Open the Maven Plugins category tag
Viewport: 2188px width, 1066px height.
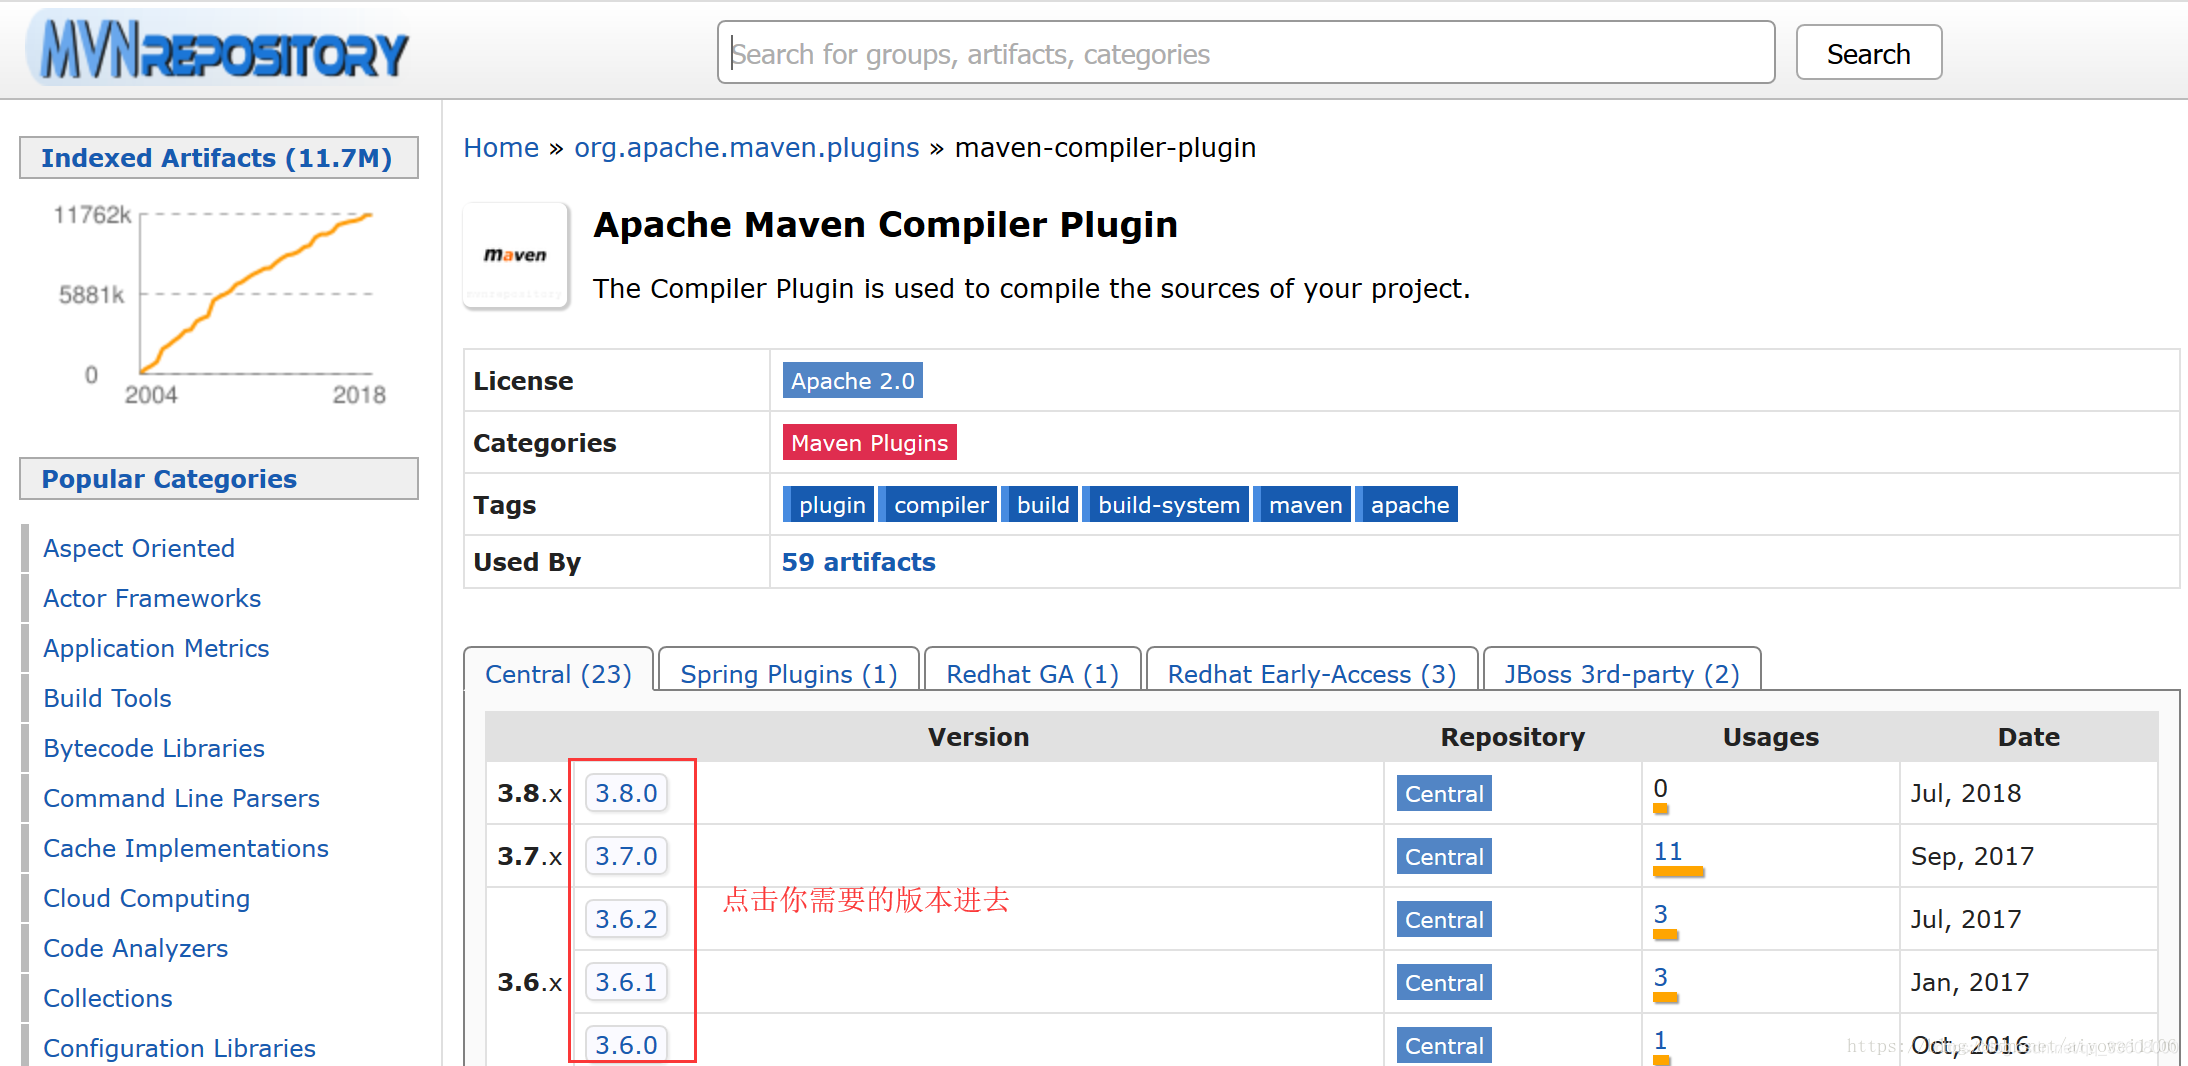click(x=869, y=443)
